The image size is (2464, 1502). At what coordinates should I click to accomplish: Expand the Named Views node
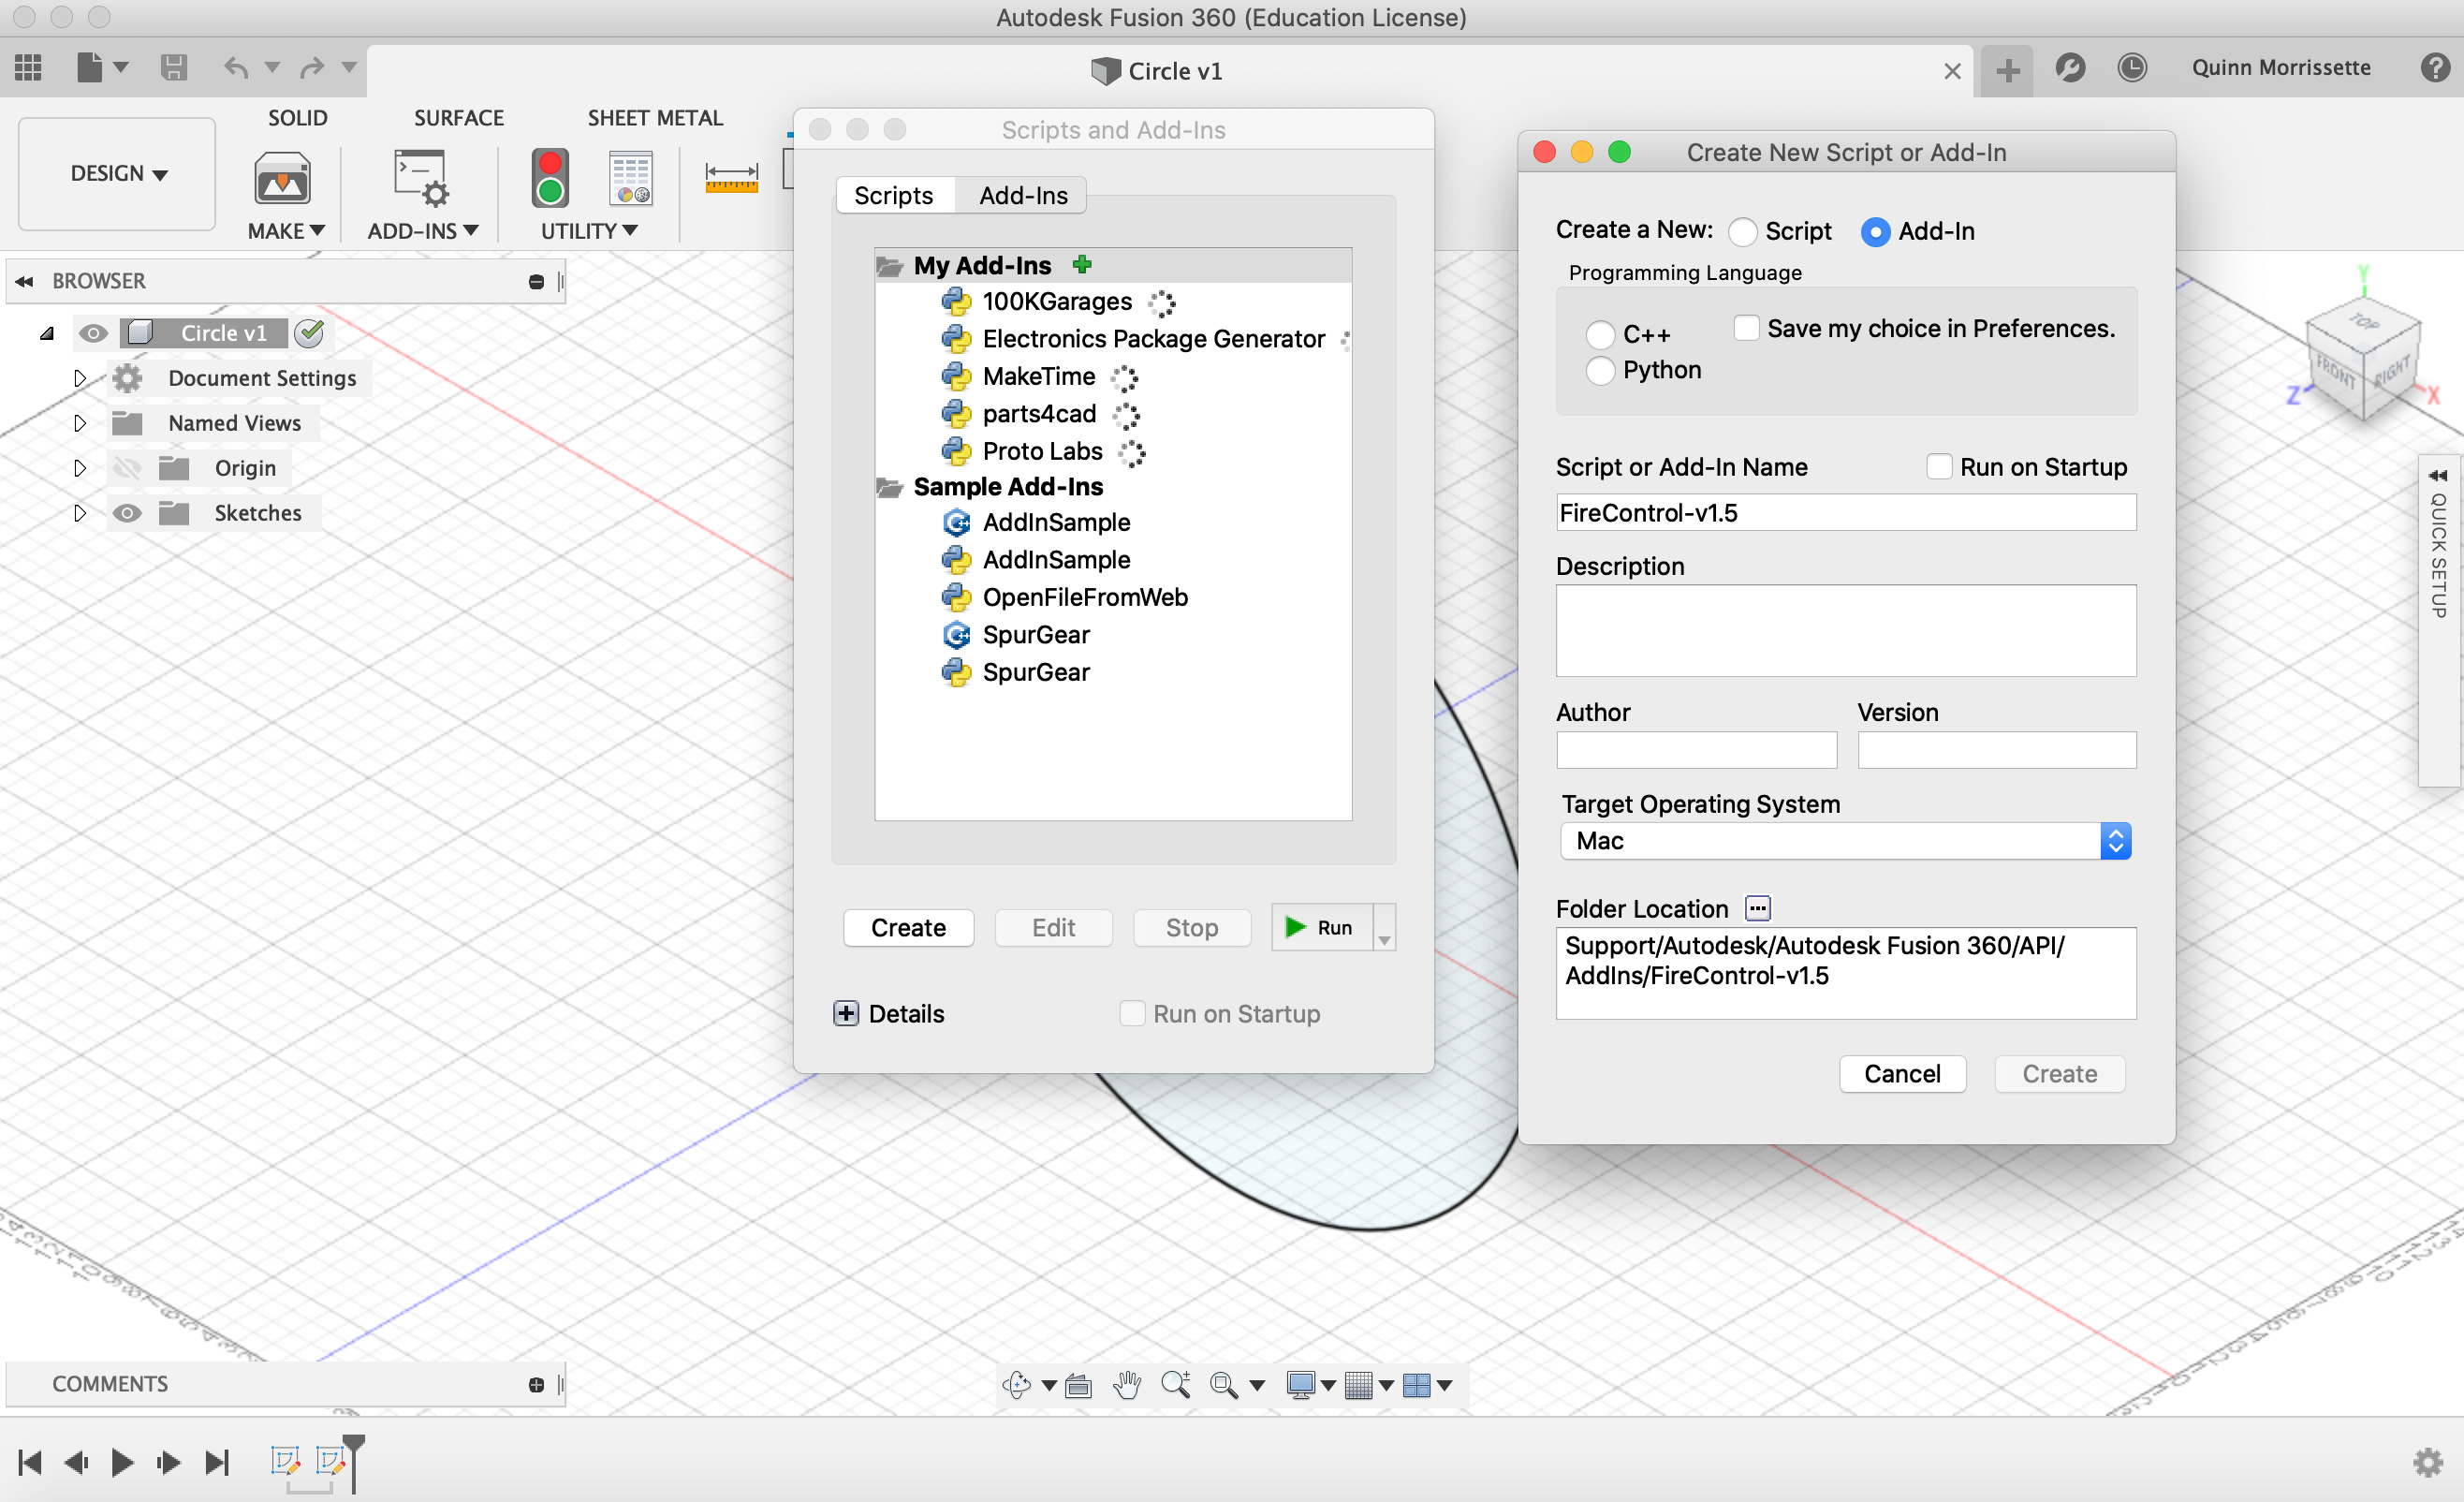(80, 423)
